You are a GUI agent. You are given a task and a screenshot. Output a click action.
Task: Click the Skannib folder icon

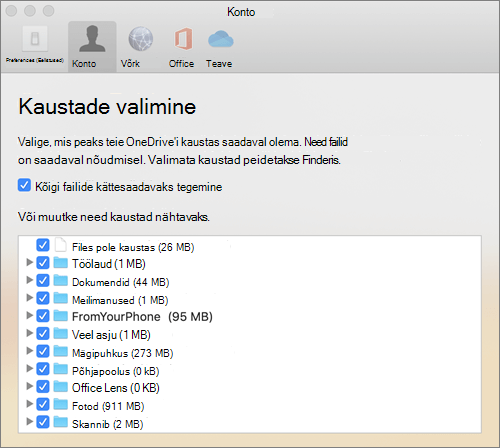61,422
